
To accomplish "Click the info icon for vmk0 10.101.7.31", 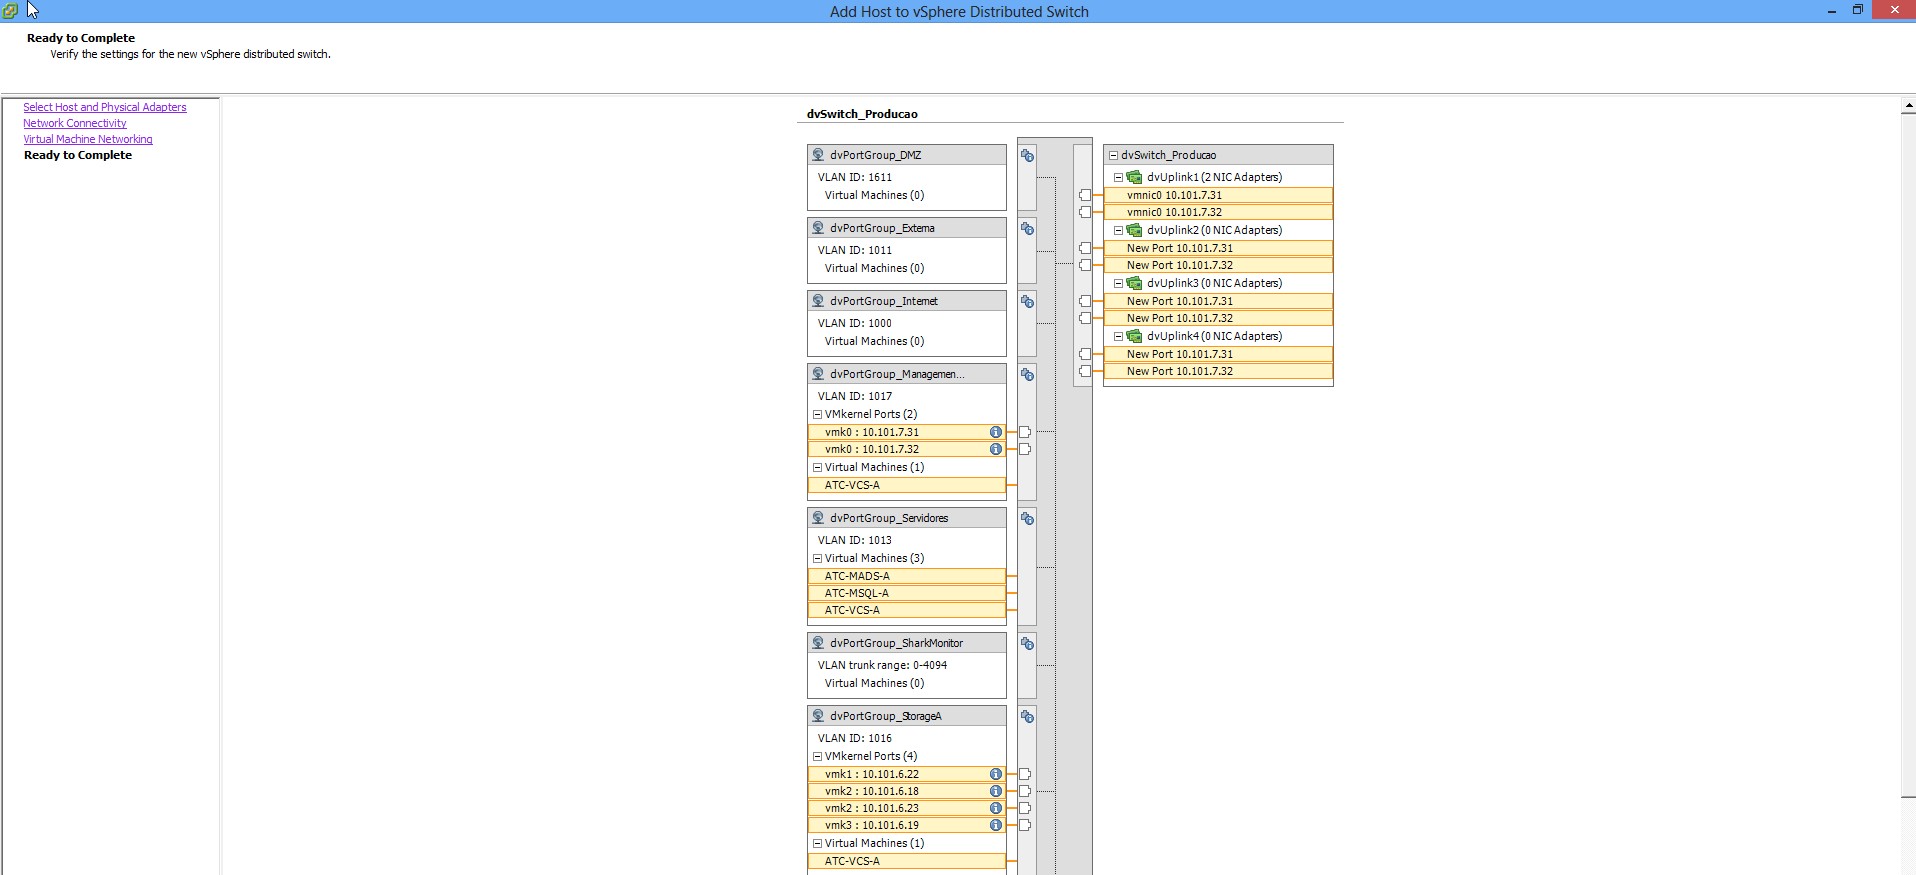I will pyautogui.click(x=995, y=432).
